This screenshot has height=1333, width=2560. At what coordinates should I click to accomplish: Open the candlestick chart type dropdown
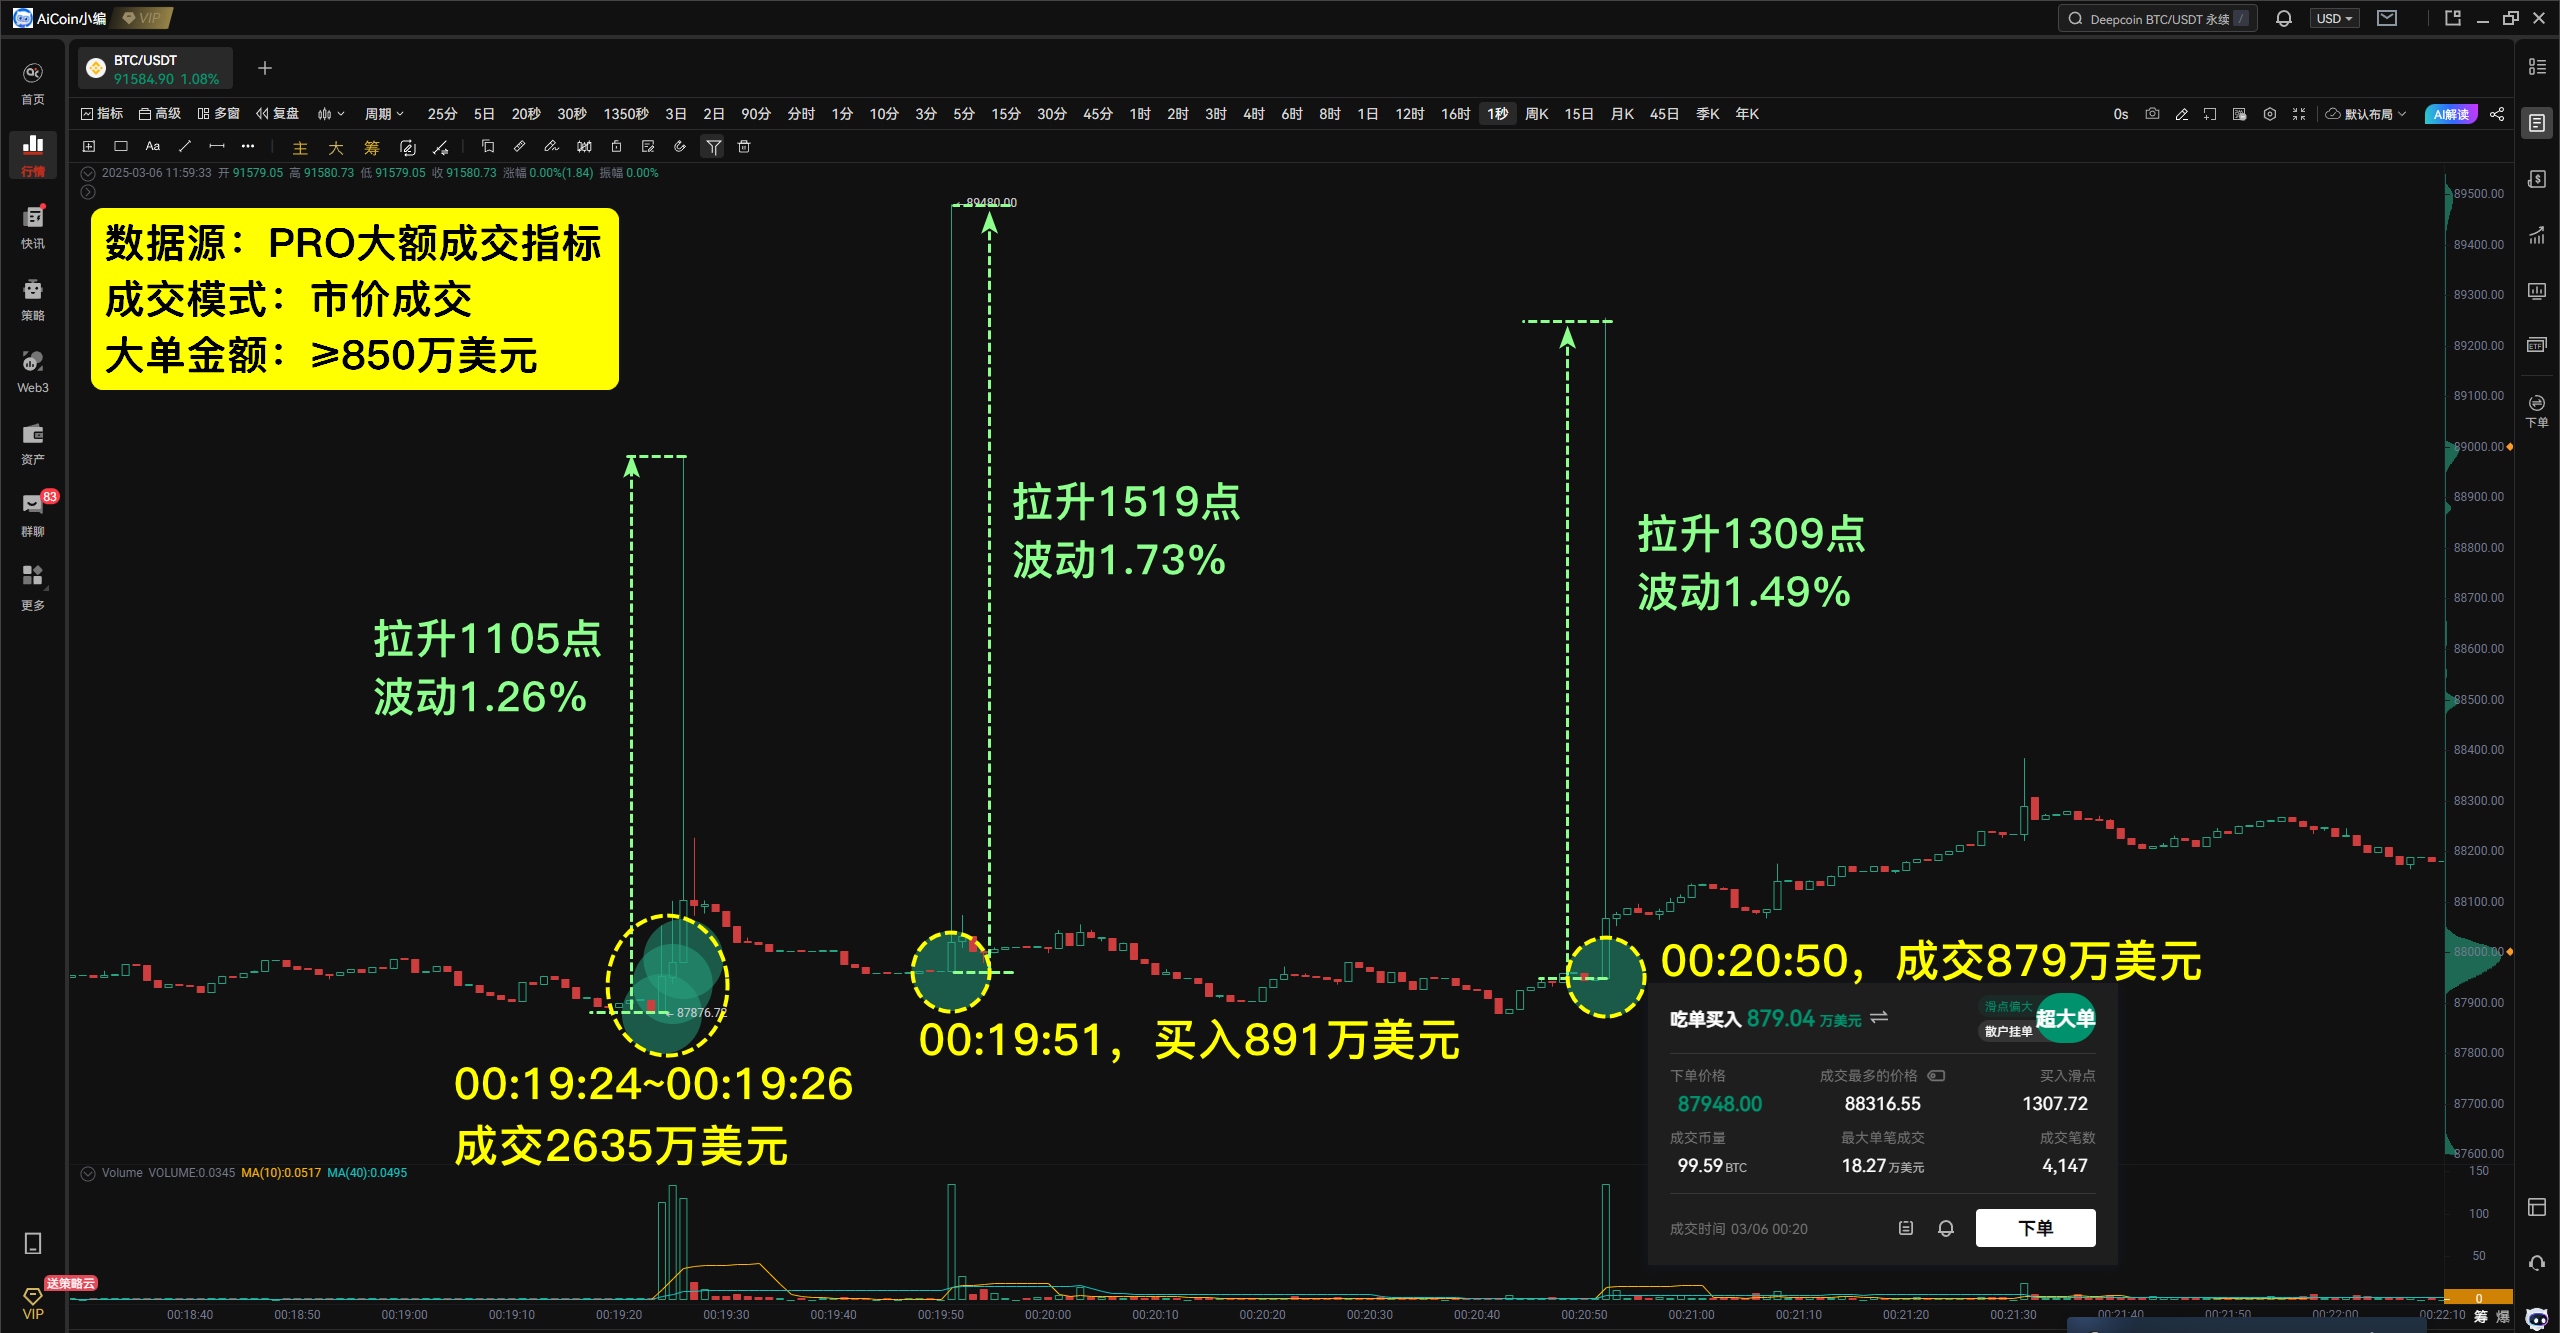[x=331, y=114]
